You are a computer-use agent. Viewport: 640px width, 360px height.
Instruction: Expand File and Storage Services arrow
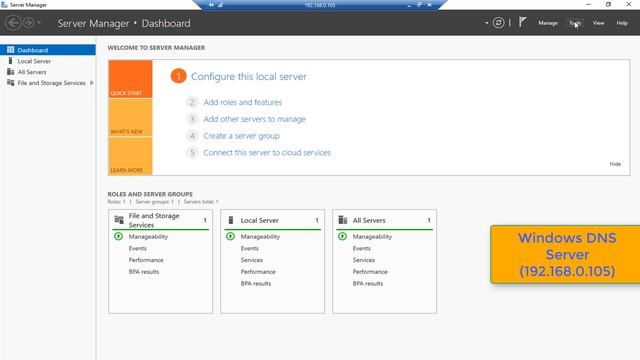(x=92, y=83)
